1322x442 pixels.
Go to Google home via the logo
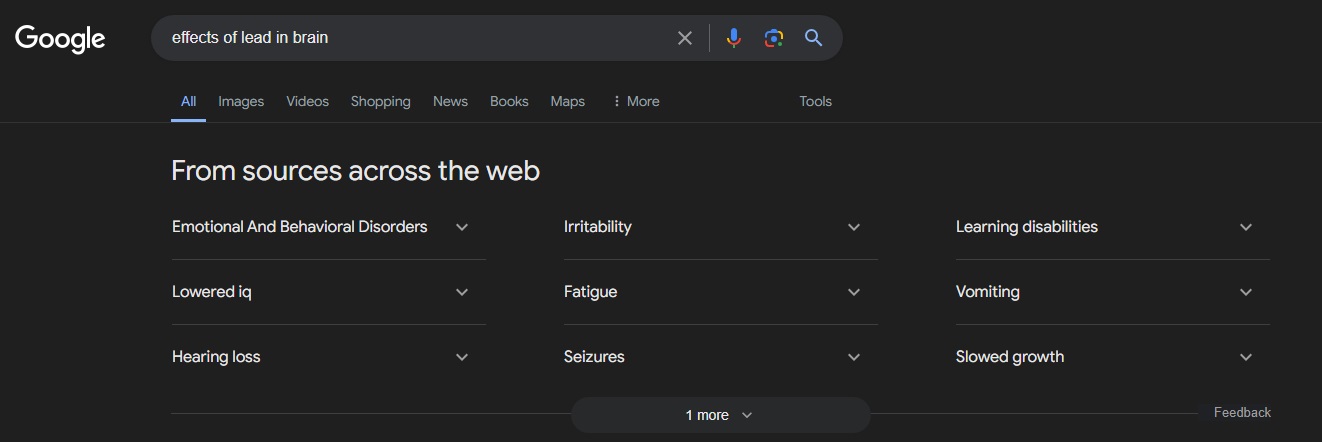pos(60,39)
